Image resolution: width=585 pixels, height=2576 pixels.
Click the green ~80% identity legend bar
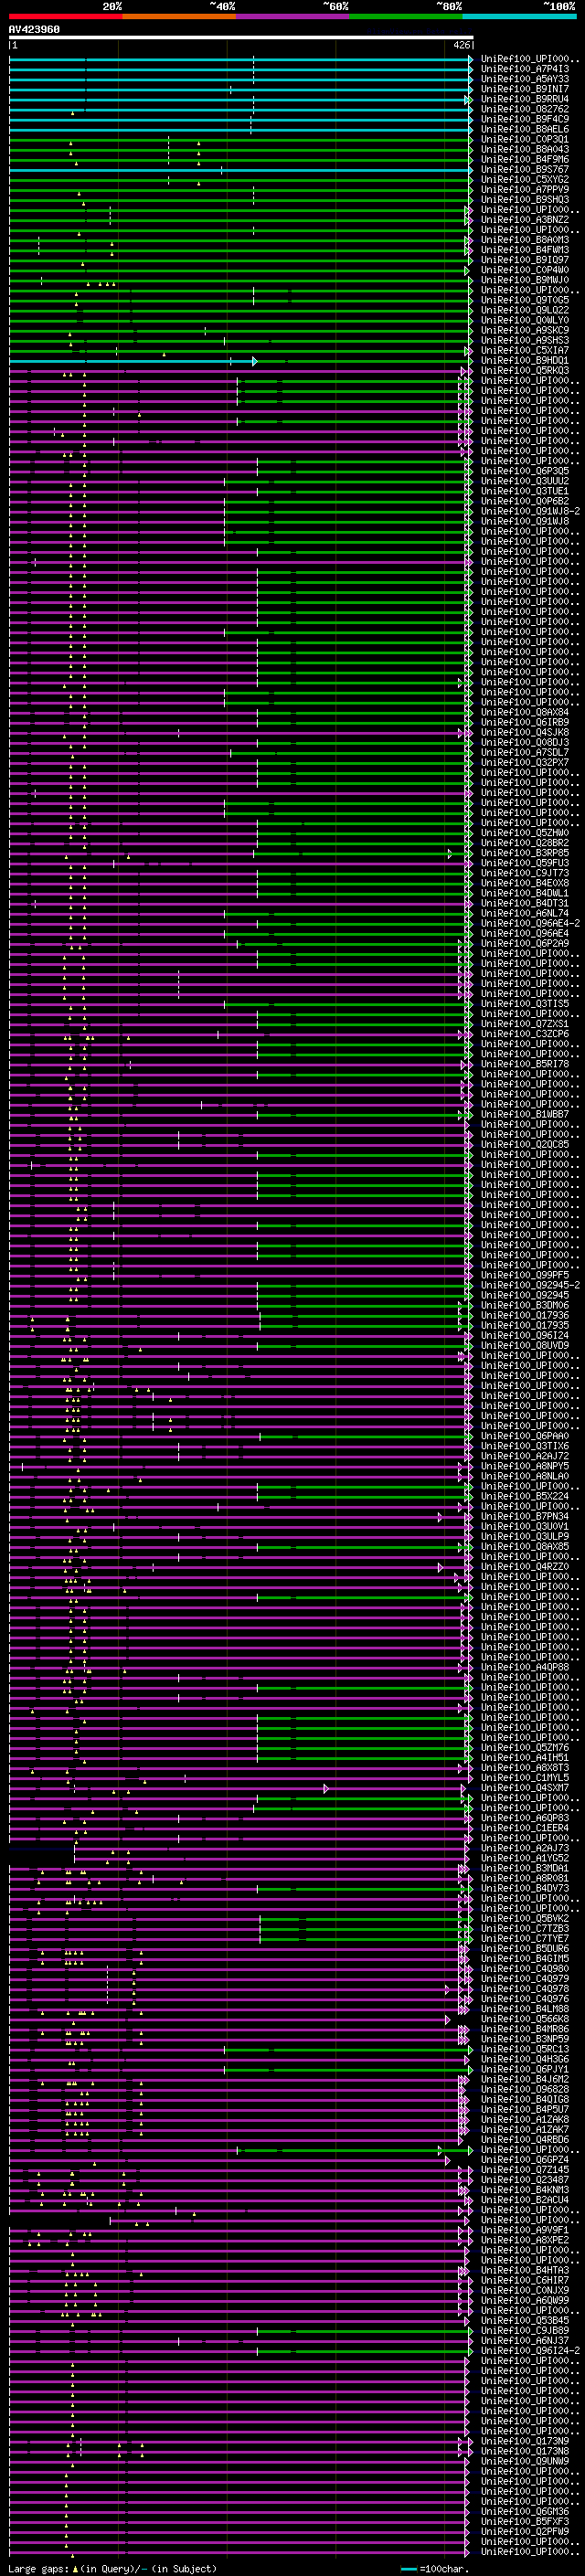(406, 16)
